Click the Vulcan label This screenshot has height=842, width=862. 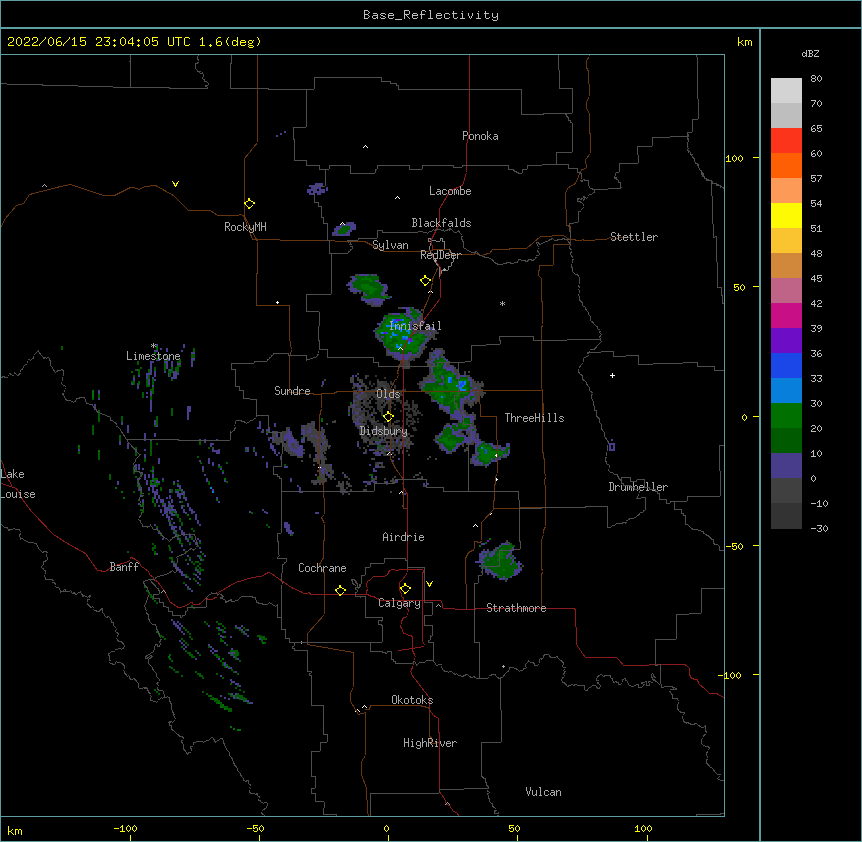pos(543,792)
